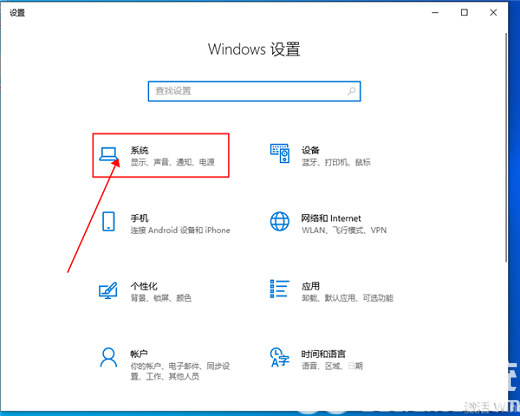Image resolution: width=520 pixels, height=416 pixels.
Task: Open the 设备 keyboard and speaker icon
Action: (279, 153)
